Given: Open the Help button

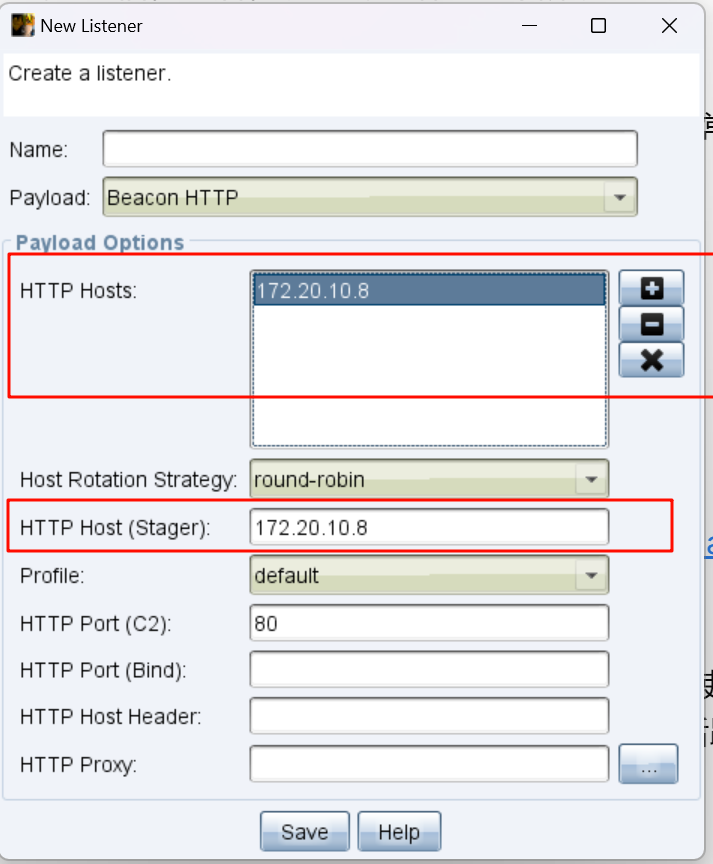Looking at the screenshot, I should [x=399, y=832].
